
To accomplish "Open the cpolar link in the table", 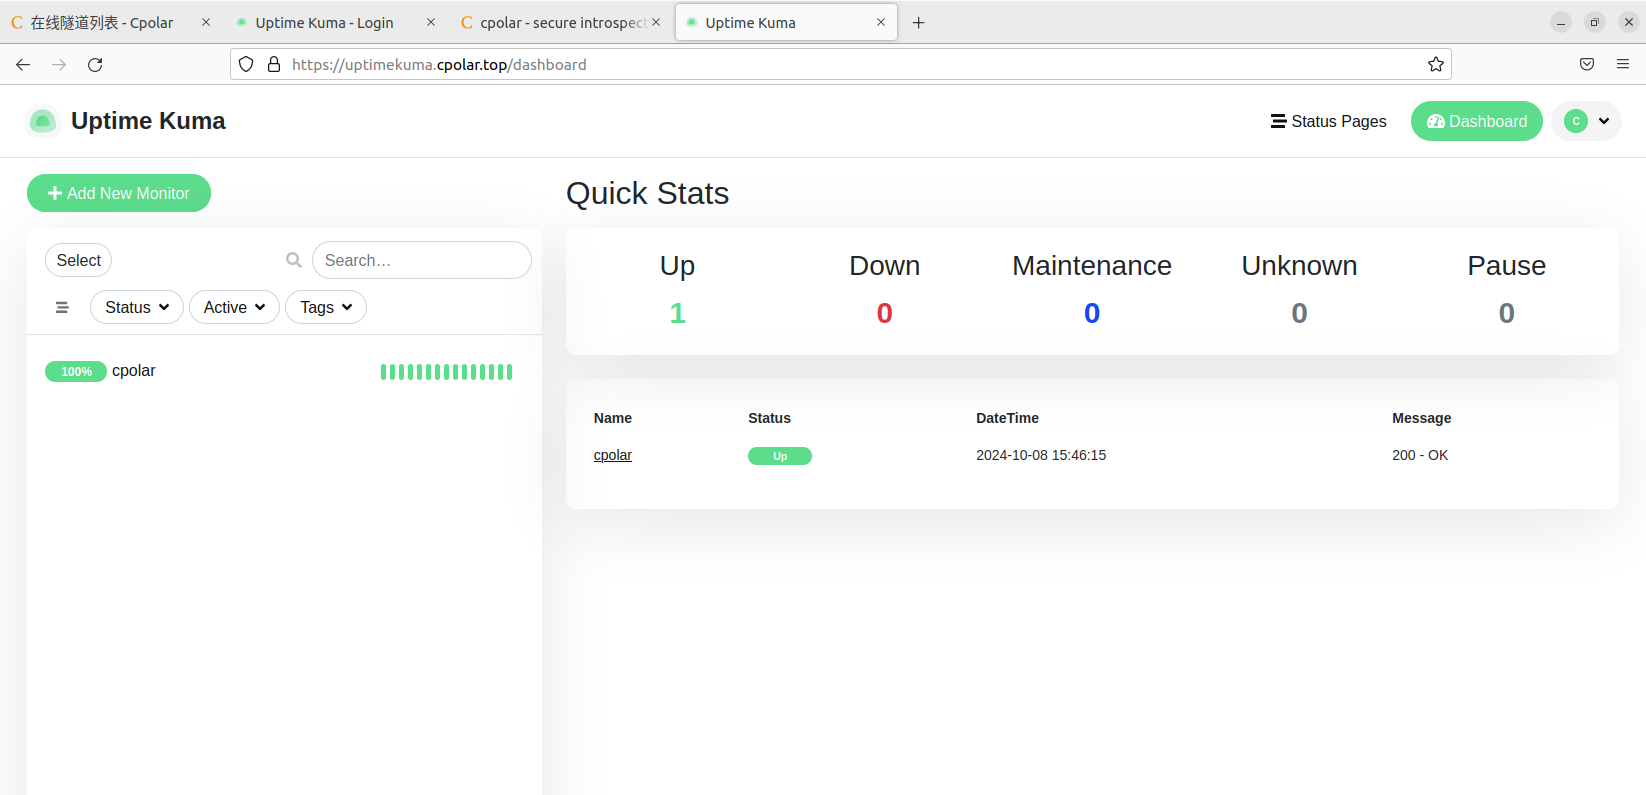I will pos(612,455).
